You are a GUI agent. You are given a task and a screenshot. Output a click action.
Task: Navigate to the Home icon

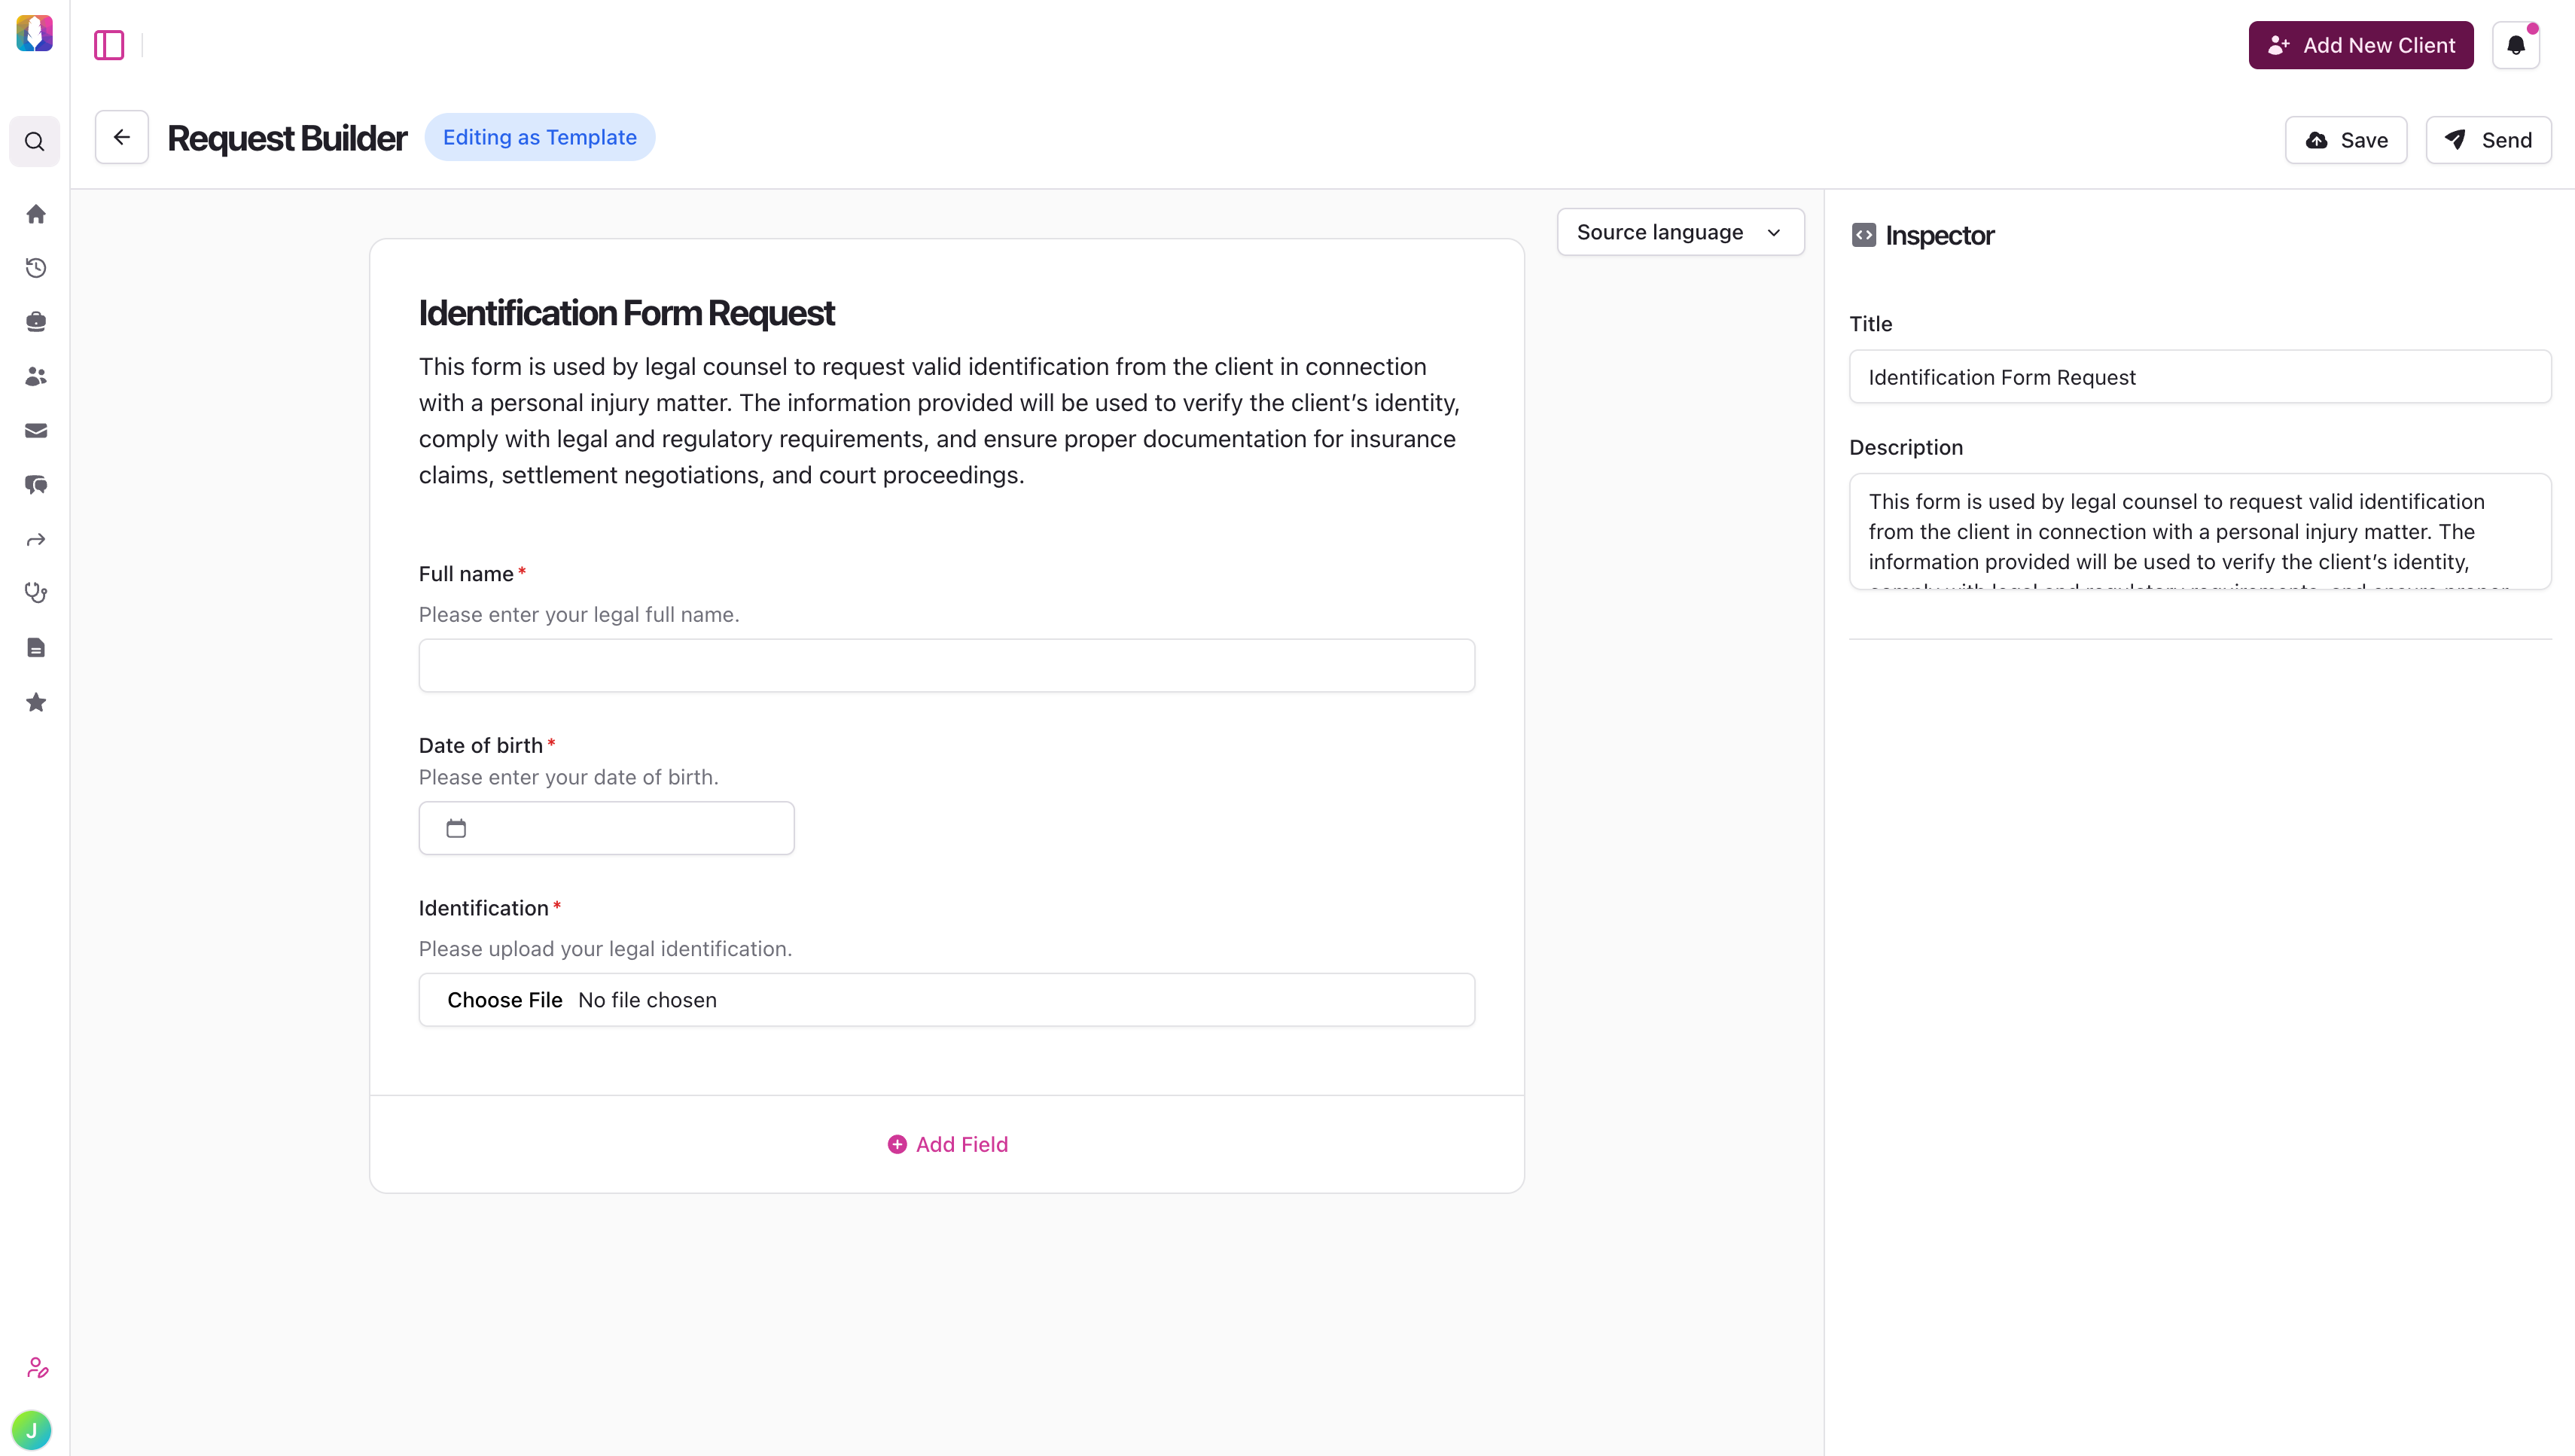point(35,213)
